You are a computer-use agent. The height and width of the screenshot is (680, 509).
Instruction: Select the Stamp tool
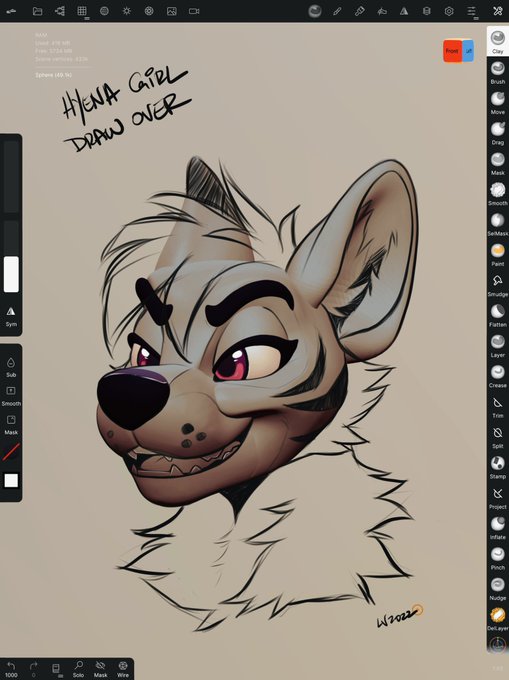click(x=498, y=466)
